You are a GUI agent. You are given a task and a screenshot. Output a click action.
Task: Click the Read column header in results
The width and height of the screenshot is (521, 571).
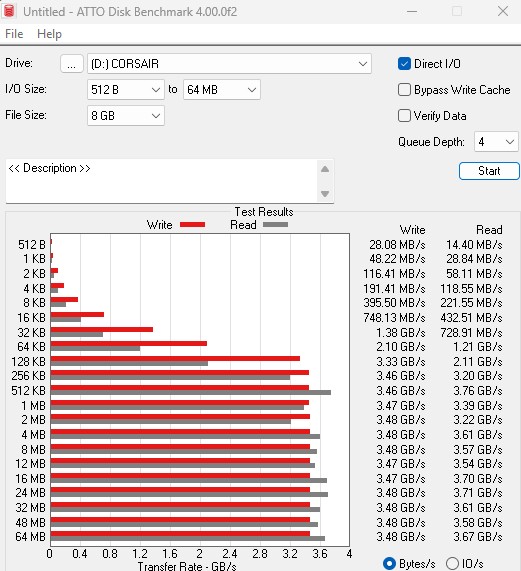tap(489, 230)
